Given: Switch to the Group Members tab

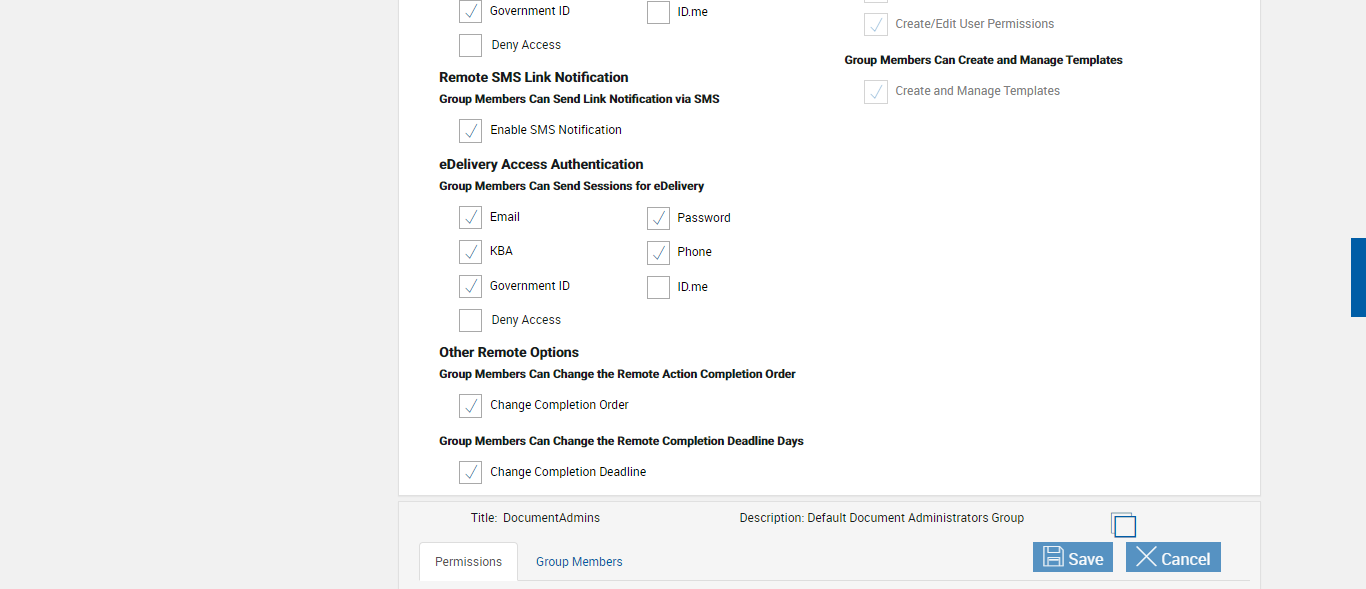Looking at the screenshot, I should click(x=579, y=562).
